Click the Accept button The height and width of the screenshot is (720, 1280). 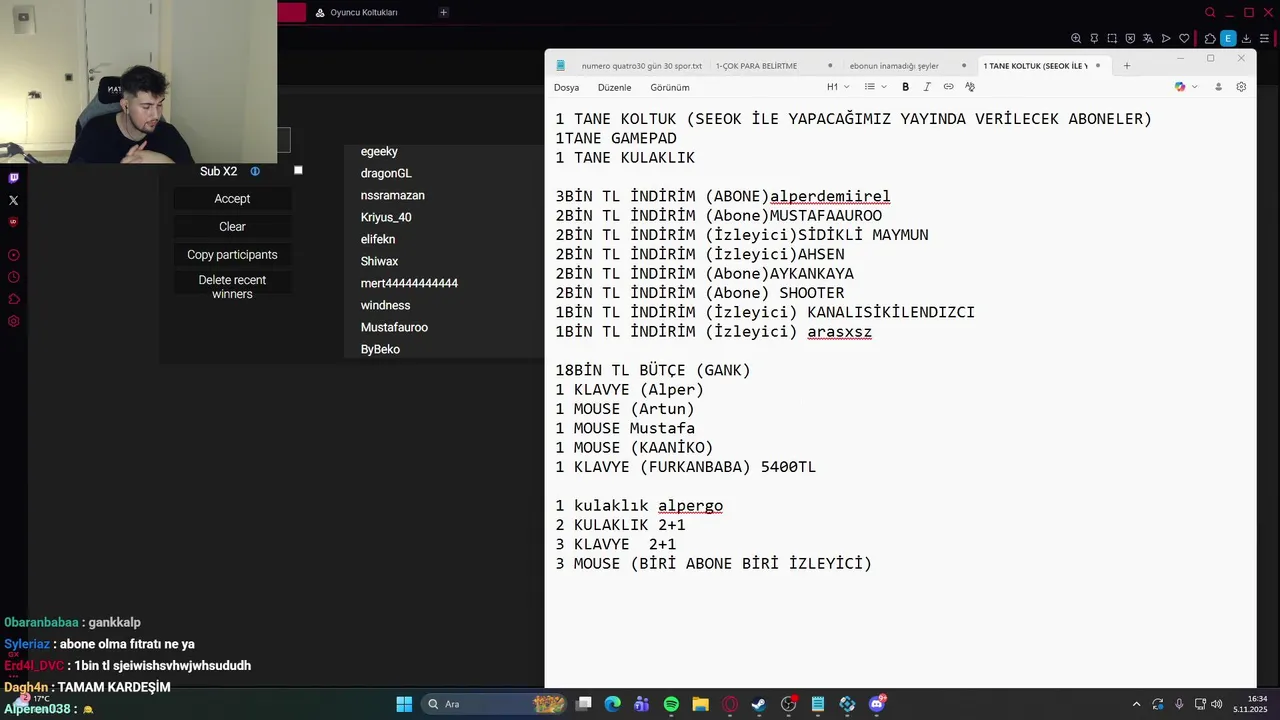tap(232, 199)
